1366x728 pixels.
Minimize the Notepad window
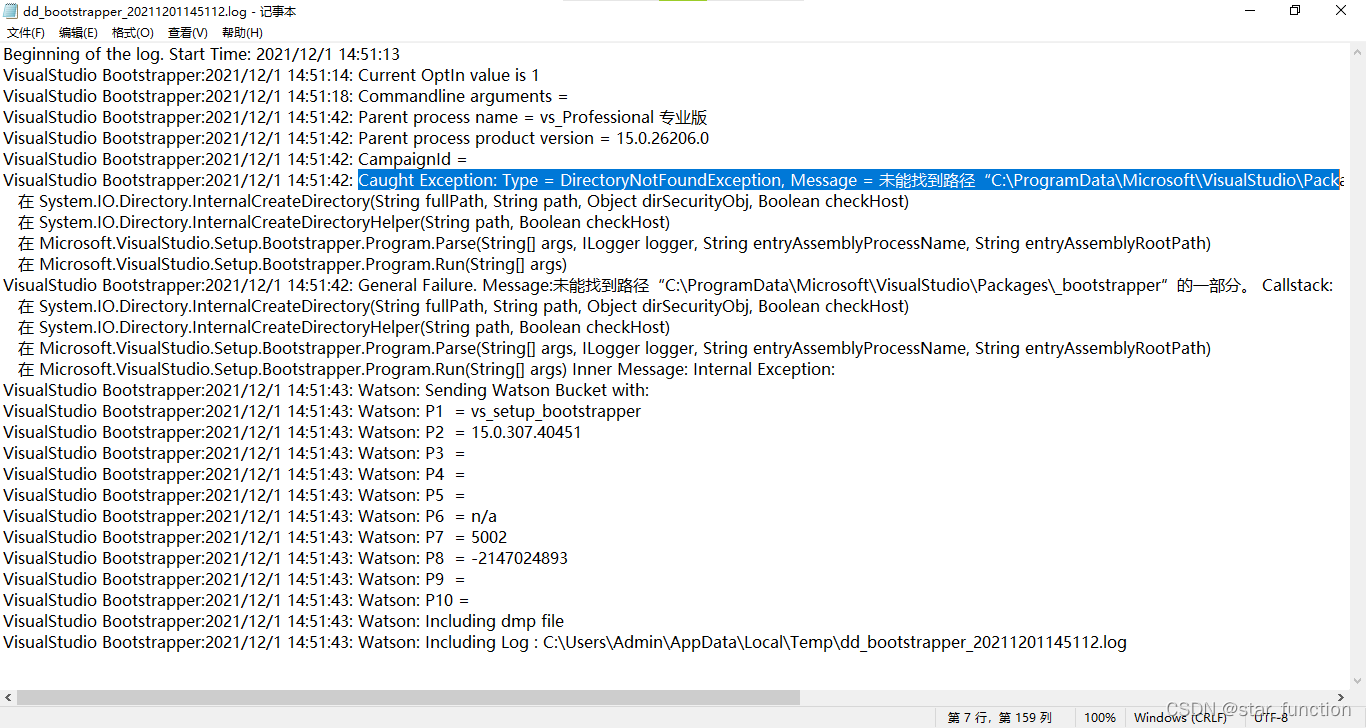click(1249, 11)
